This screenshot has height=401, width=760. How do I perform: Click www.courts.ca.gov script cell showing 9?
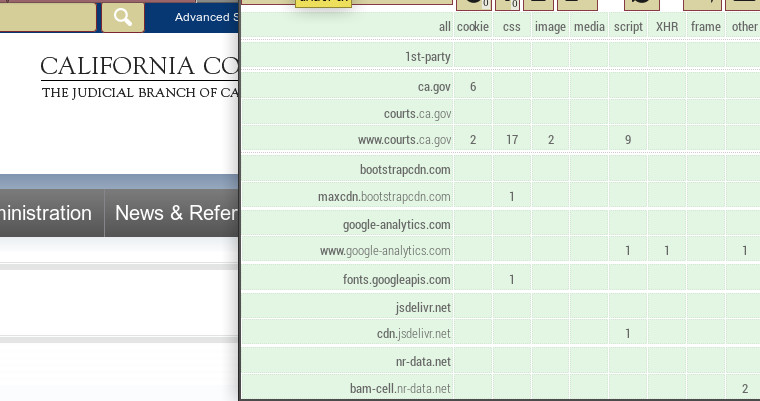click(628, 140)
